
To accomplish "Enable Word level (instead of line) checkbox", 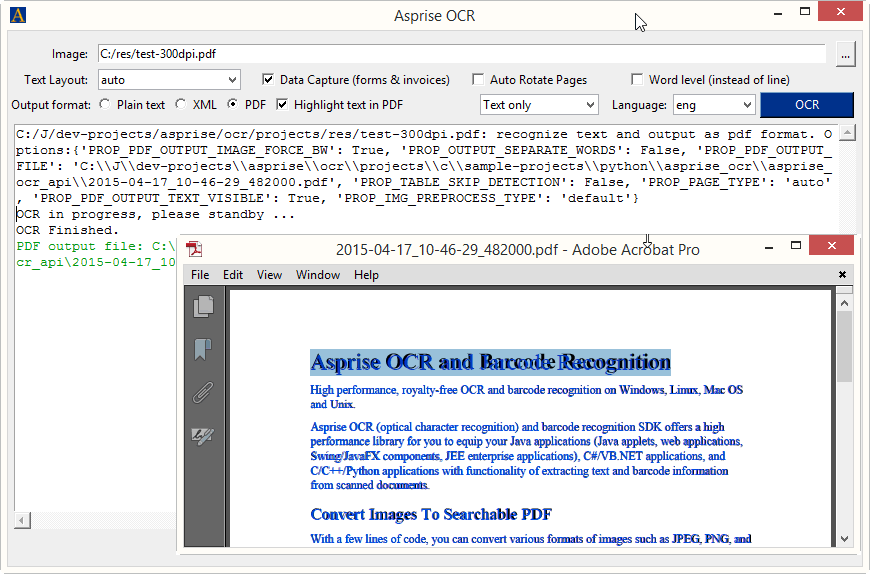I will (637, 79).
